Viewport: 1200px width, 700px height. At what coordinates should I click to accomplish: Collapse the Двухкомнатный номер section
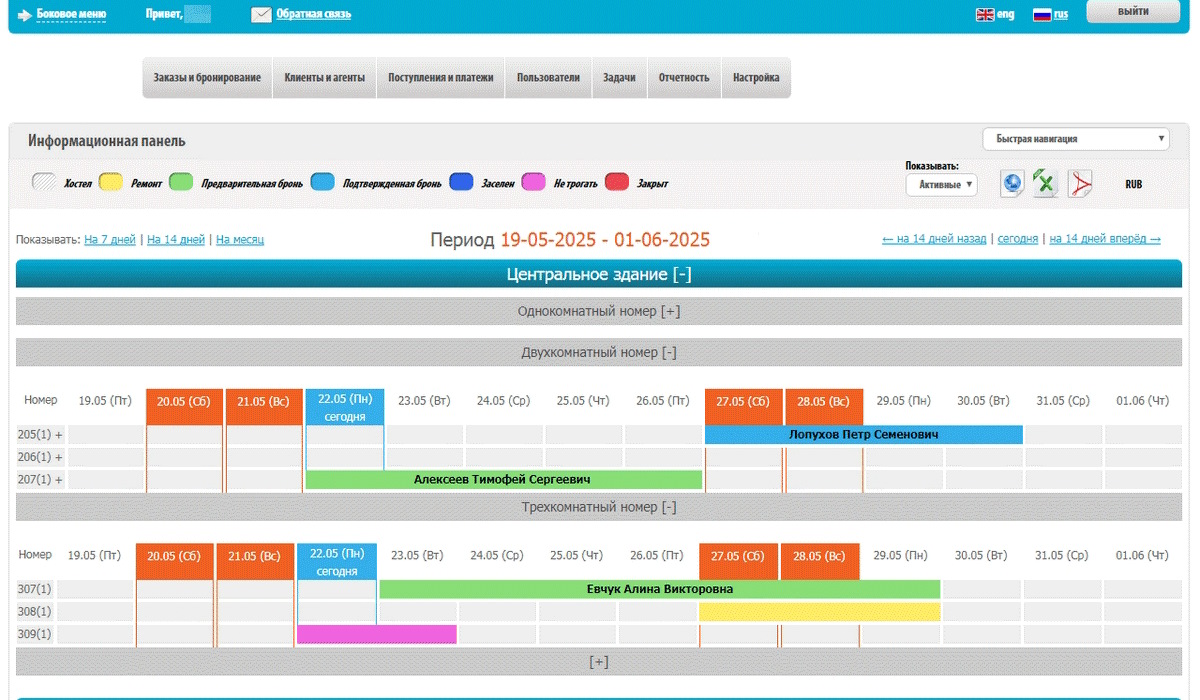coord(669,353)
